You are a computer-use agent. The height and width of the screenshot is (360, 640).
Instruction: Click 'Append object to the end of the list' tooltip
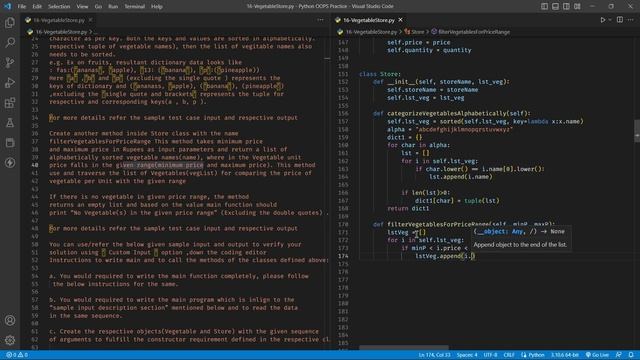pyautogui.click(x=520, y=244)
